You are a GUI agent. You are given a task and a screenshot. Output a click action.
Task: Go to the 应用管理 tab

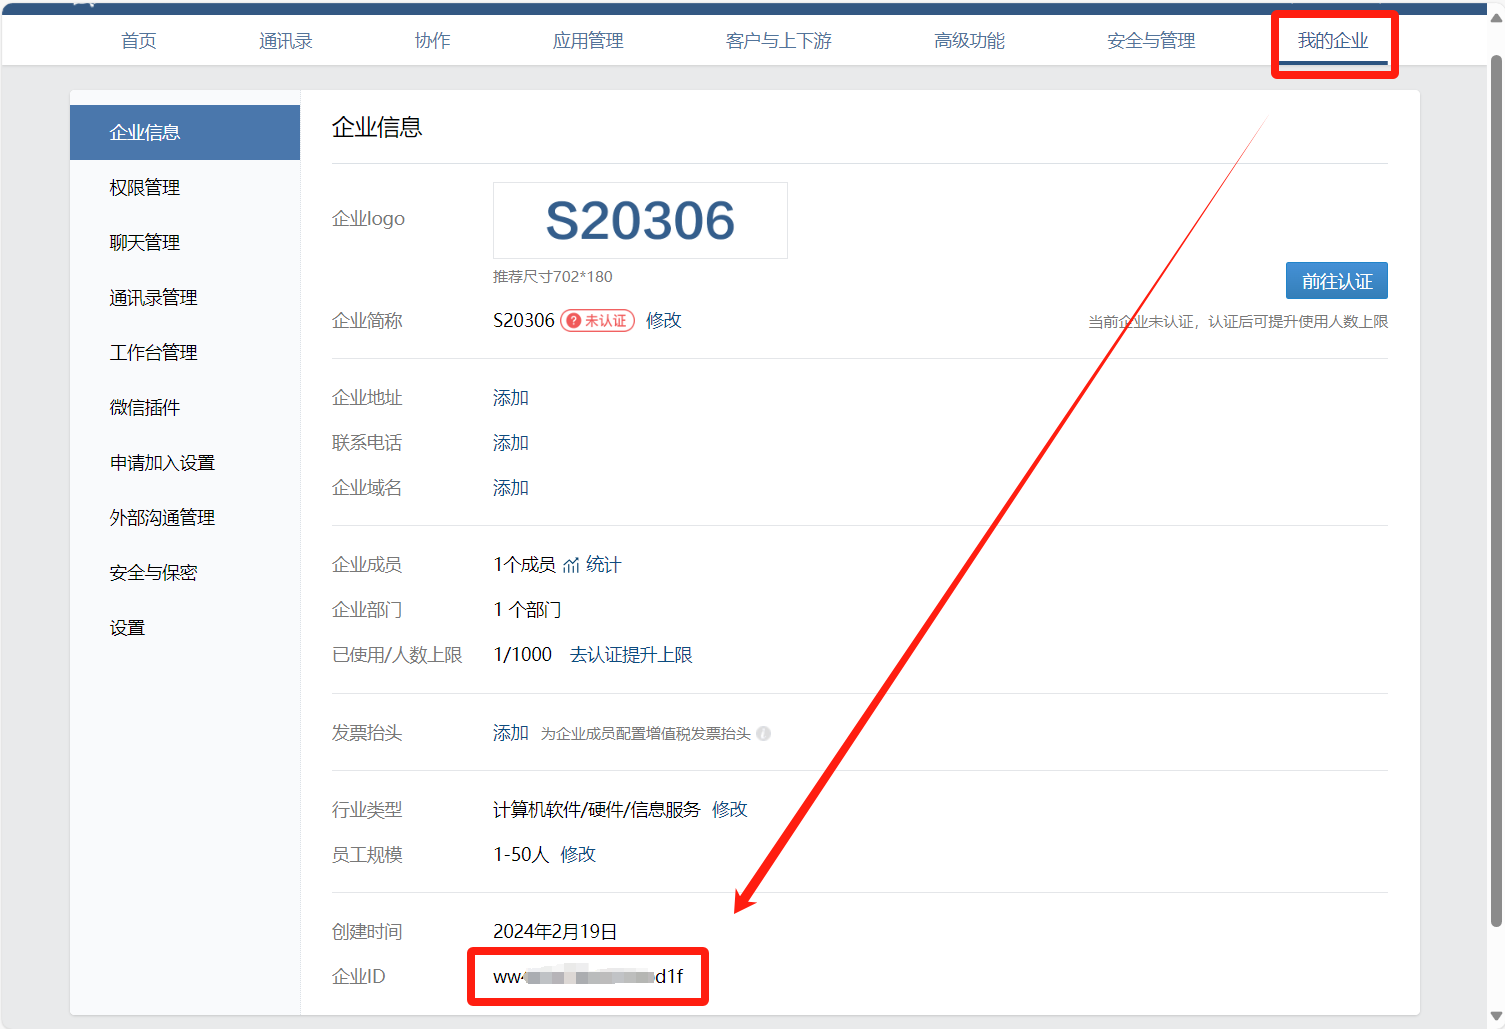click(587, 41)
